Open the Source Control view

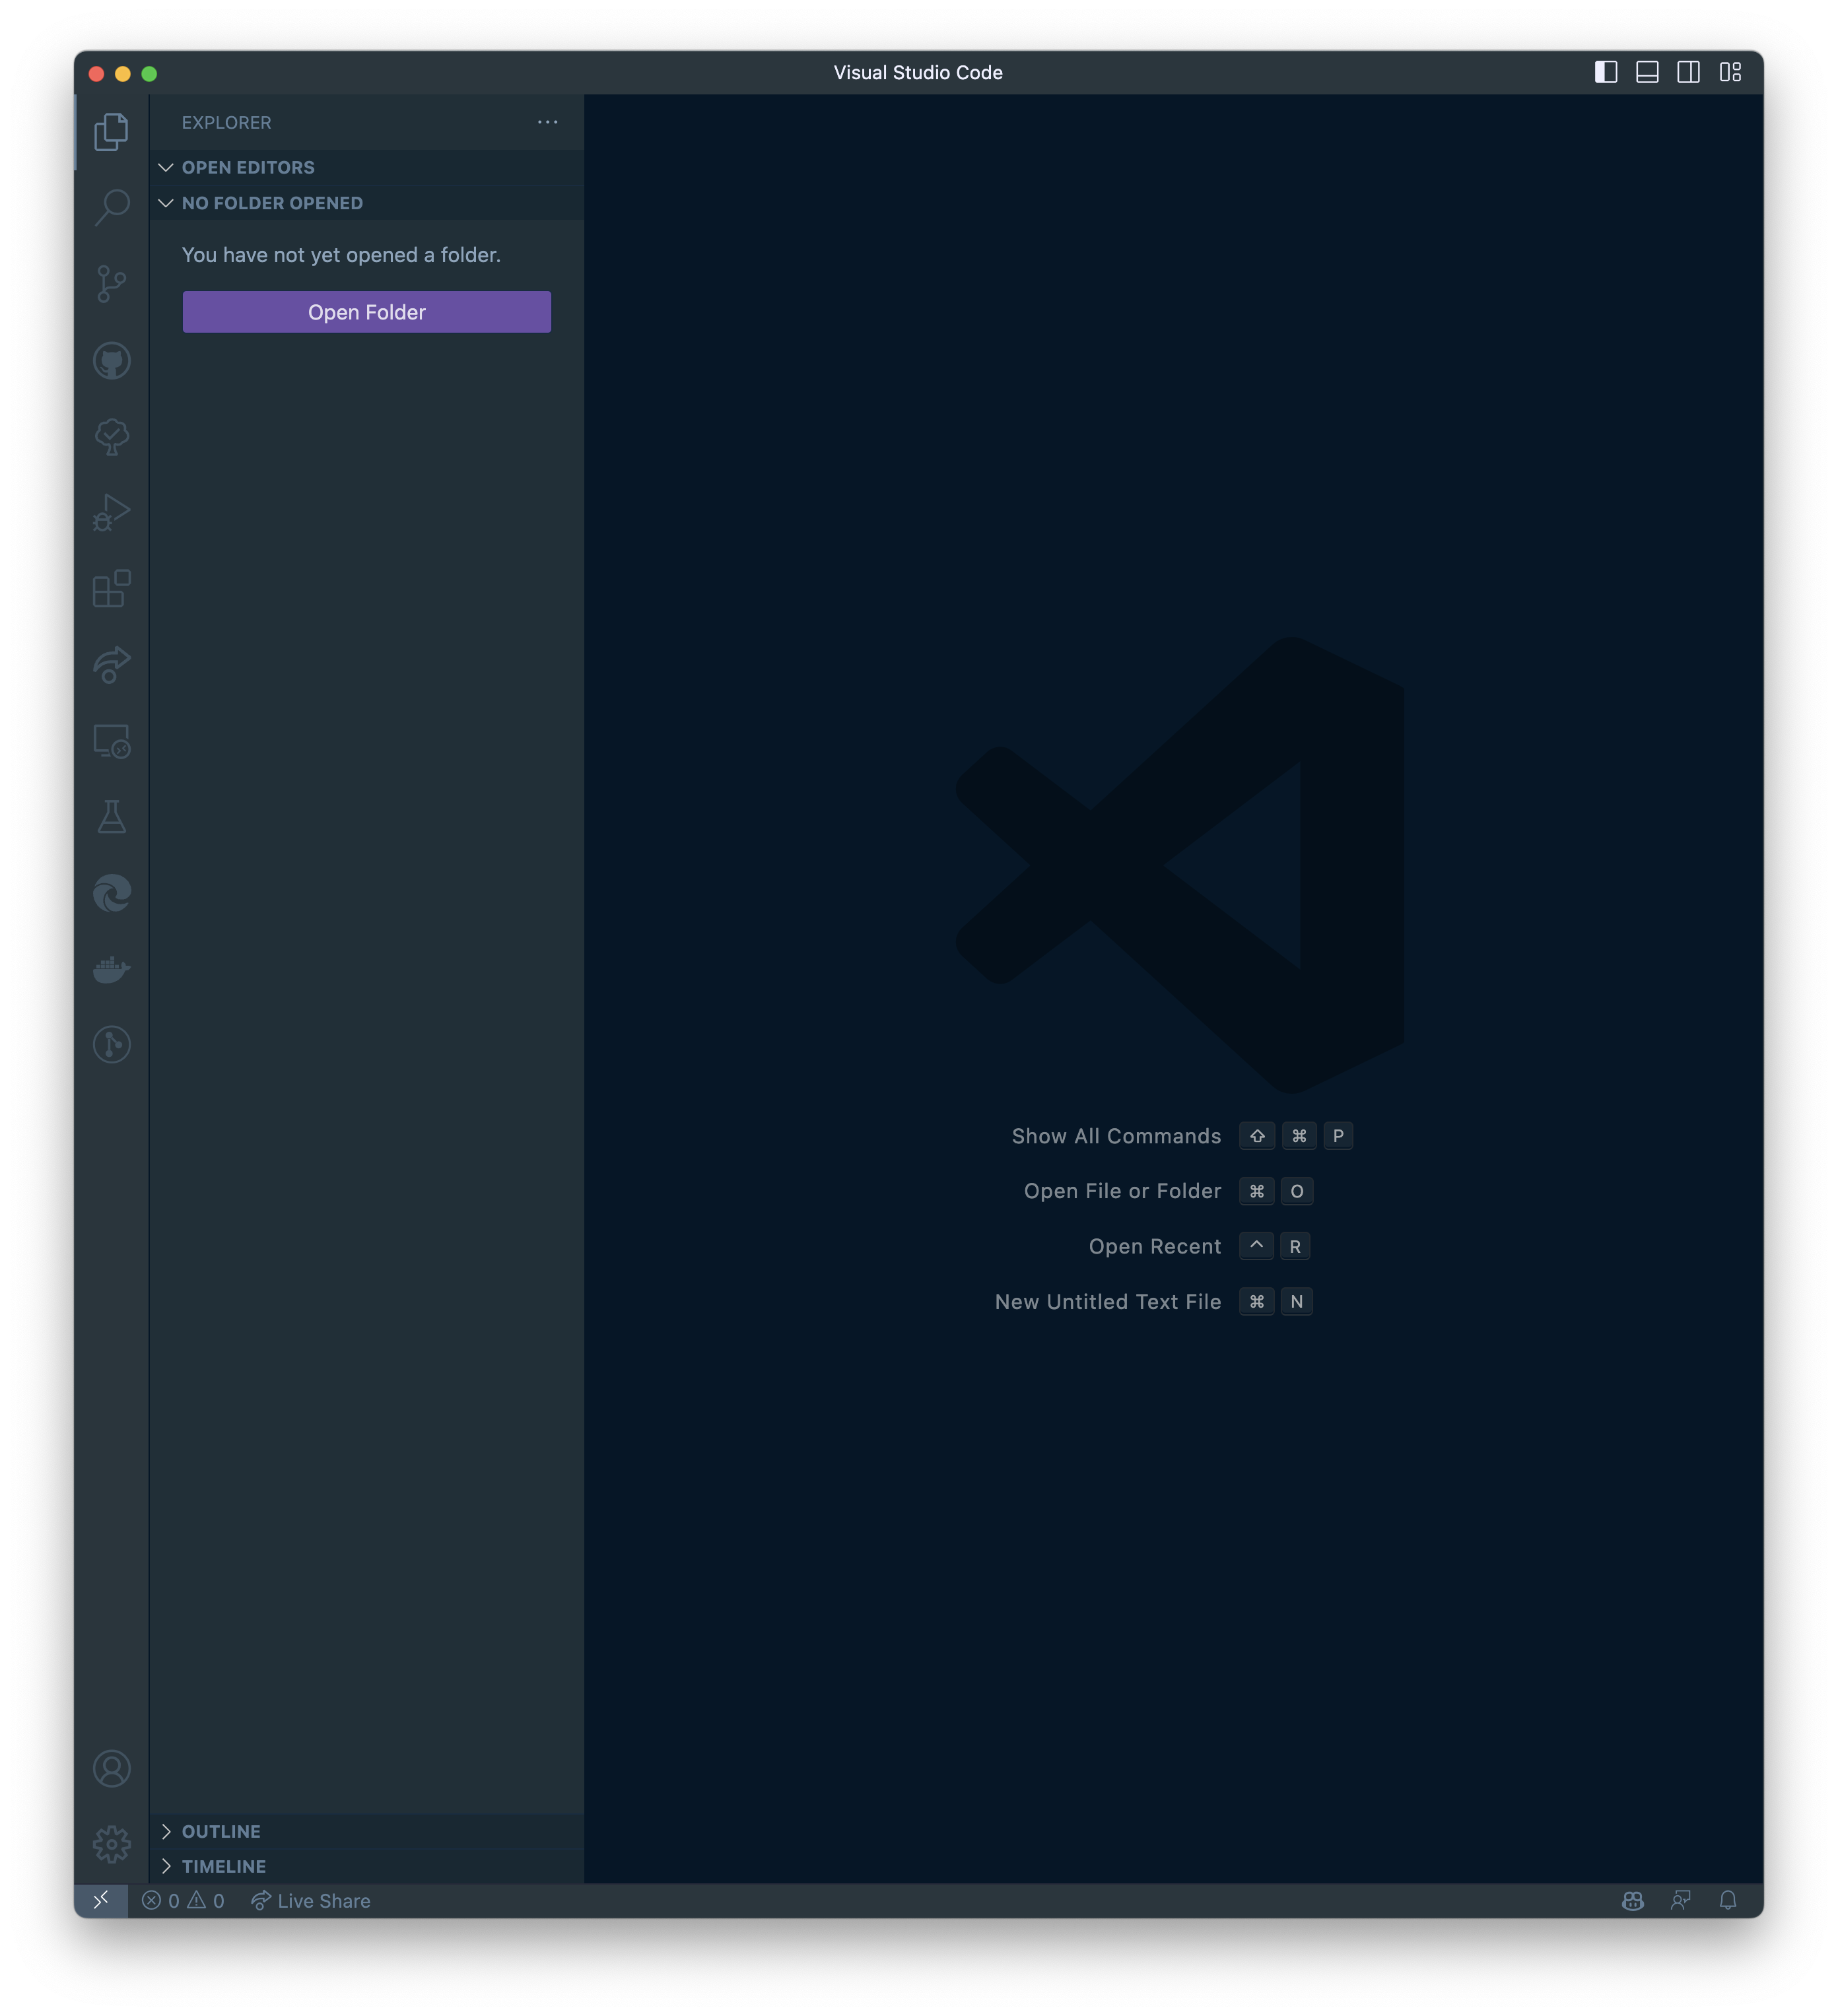click(x=111, y=283)
